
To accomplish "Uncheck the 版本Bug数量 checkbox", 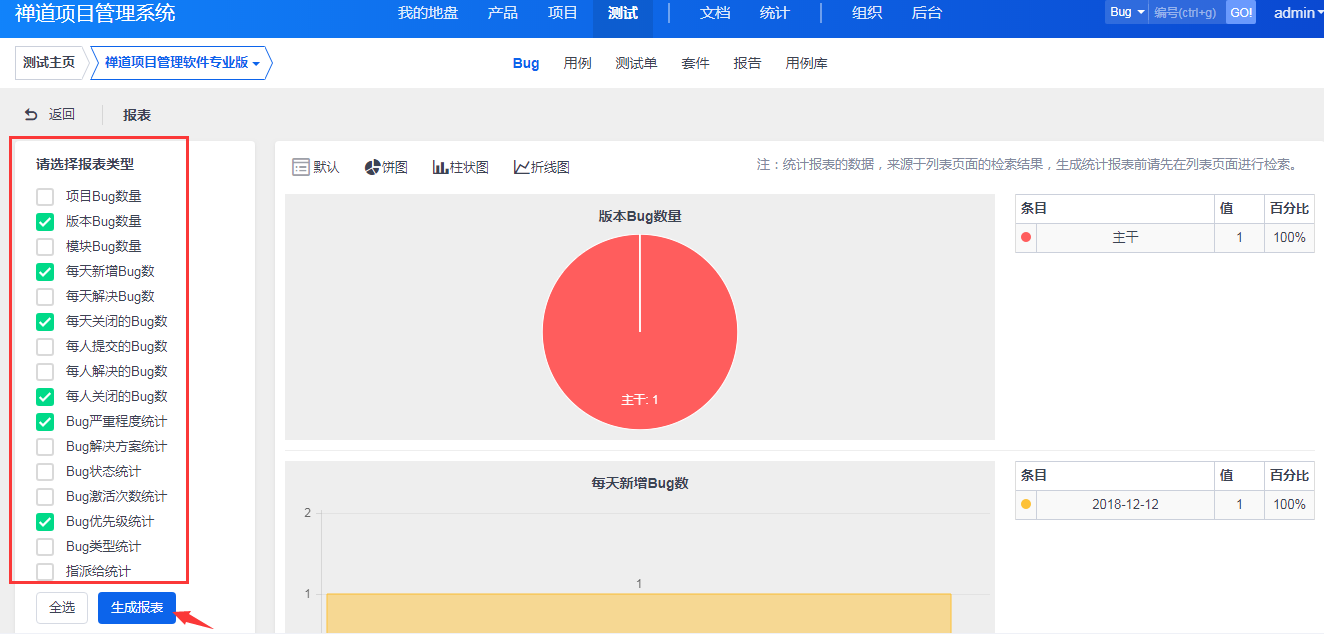I will [x=45, y=222].
